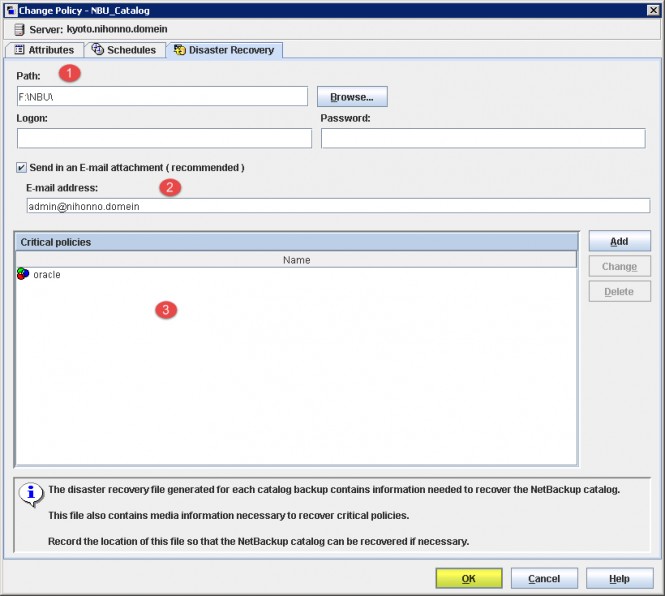Image resolution: width=665 pixels, height=596 pixels.
Task: Cancel the policy change
Action: 544,578
